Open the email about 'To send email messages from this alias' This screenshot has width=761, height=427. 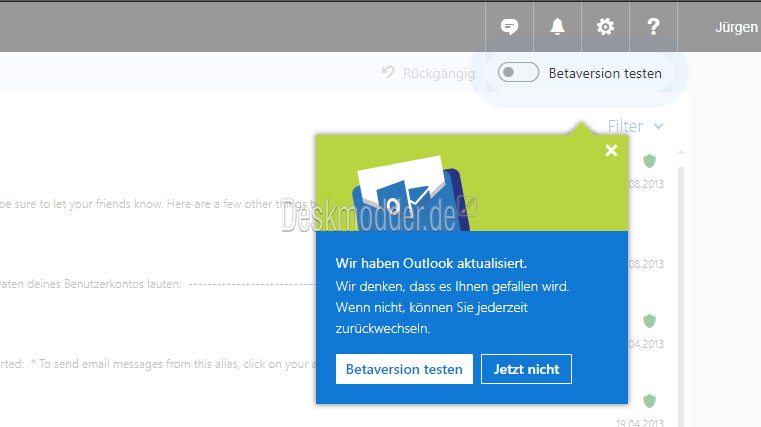[x=158, y=364]
